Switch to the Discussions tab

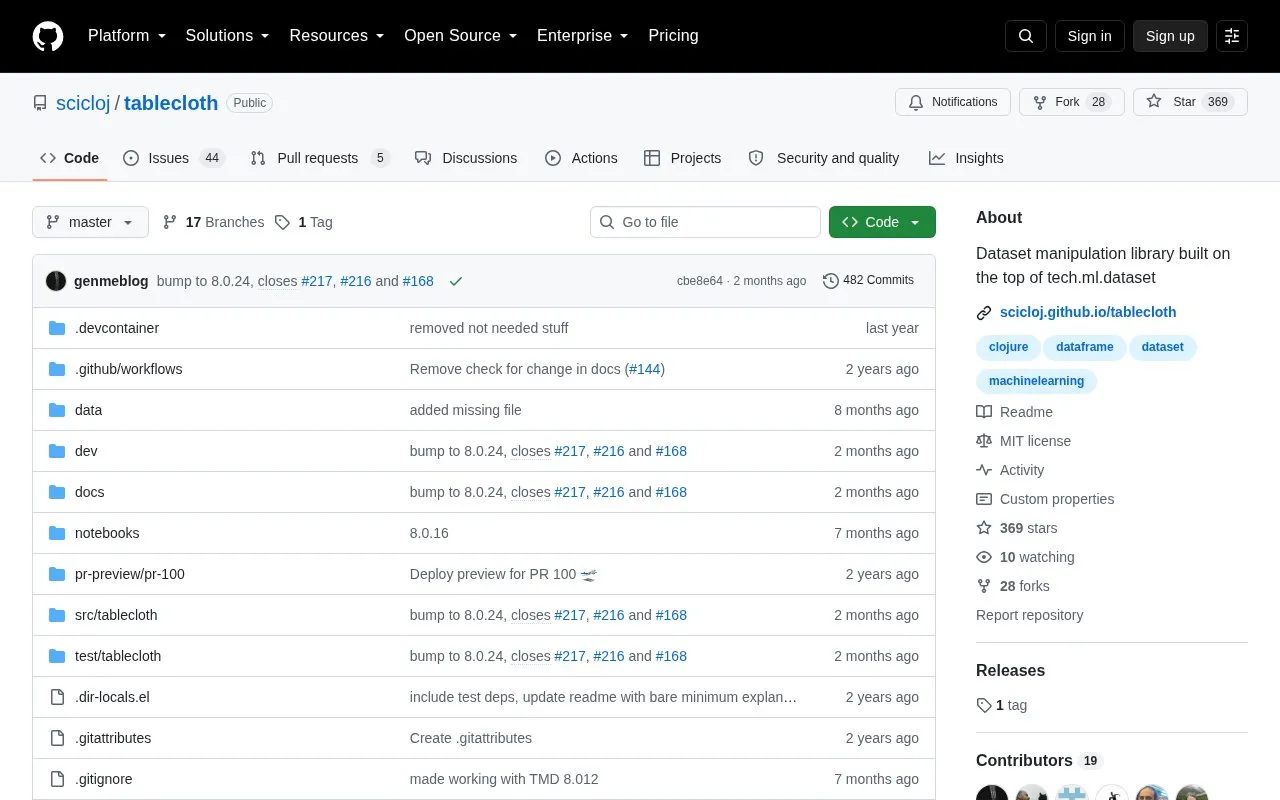pyautogui.click(x=466, y=158)
